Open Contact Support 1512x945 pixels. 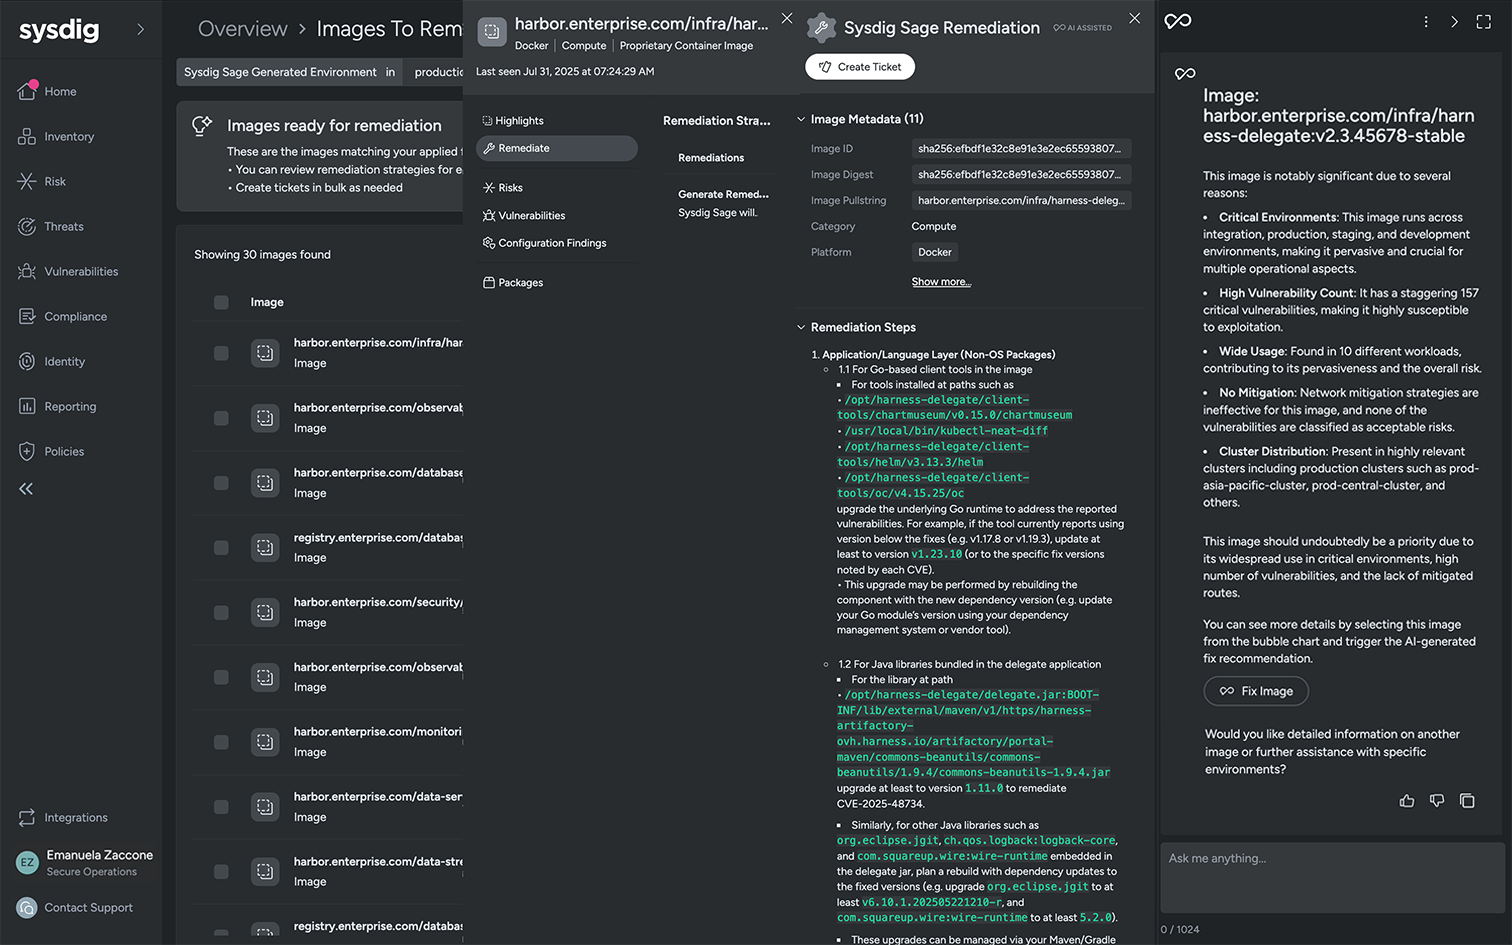[75, 908]
